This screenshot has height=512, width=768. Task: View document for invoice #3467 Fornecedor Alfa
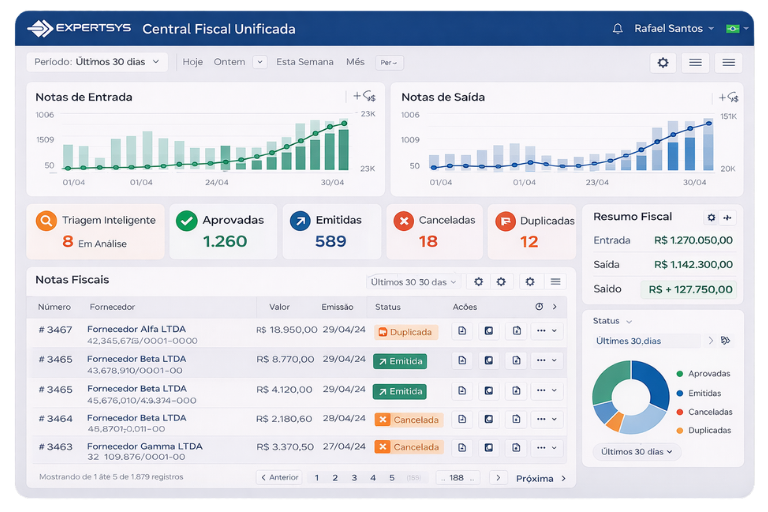coord(462,331)
